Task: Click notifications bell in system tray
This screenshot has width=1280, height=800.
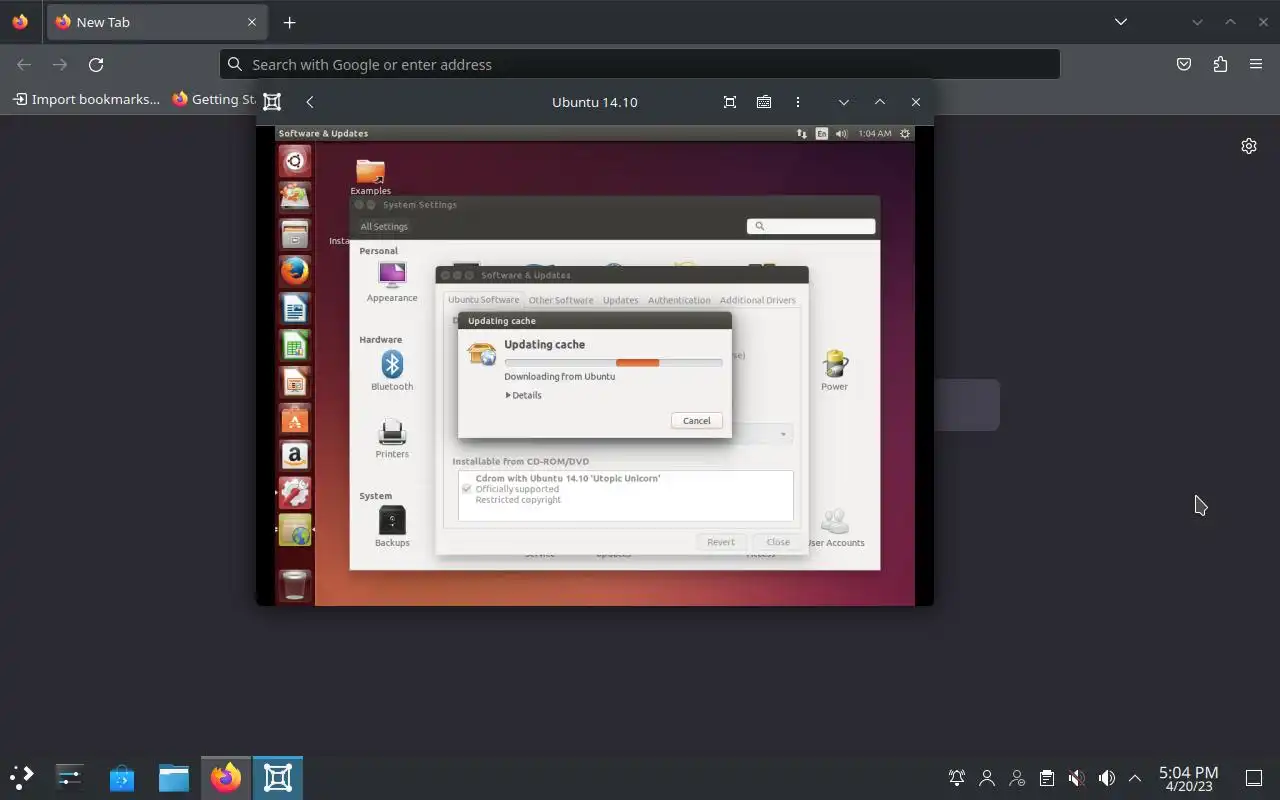Action: (x=957, y=778)
